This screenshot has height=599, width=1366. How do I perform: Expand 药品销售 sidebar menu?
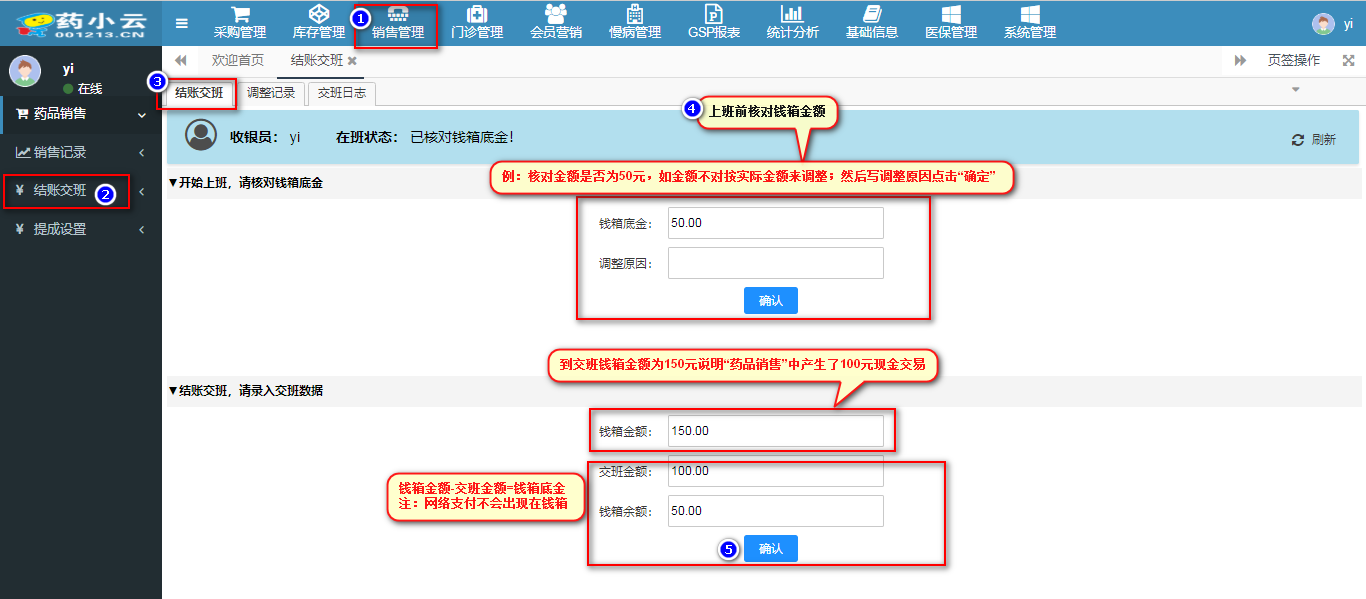81,114
